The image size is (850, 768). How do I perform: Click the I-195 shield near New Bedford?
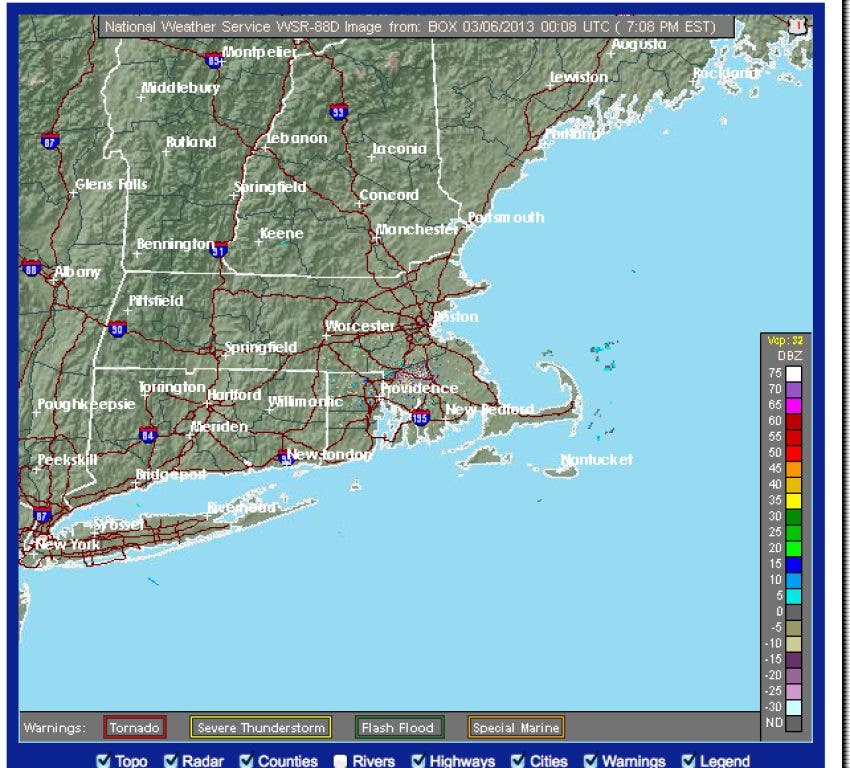point(421,417)
